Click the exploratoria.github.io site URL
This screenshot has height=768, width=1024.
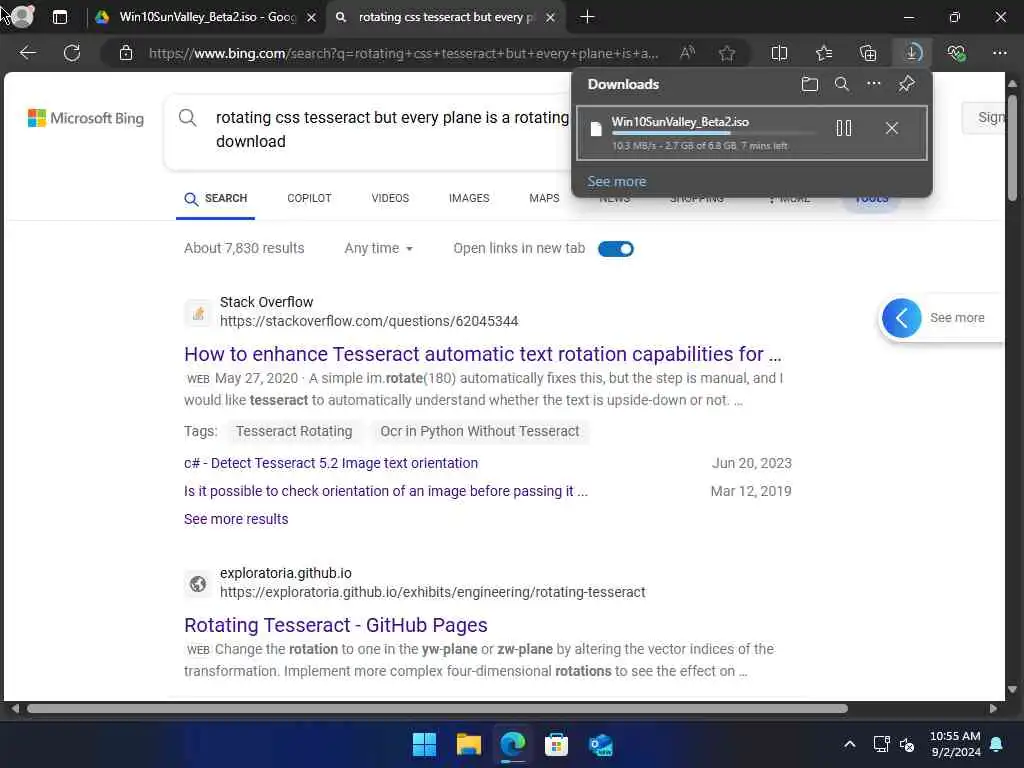point(432,592)
